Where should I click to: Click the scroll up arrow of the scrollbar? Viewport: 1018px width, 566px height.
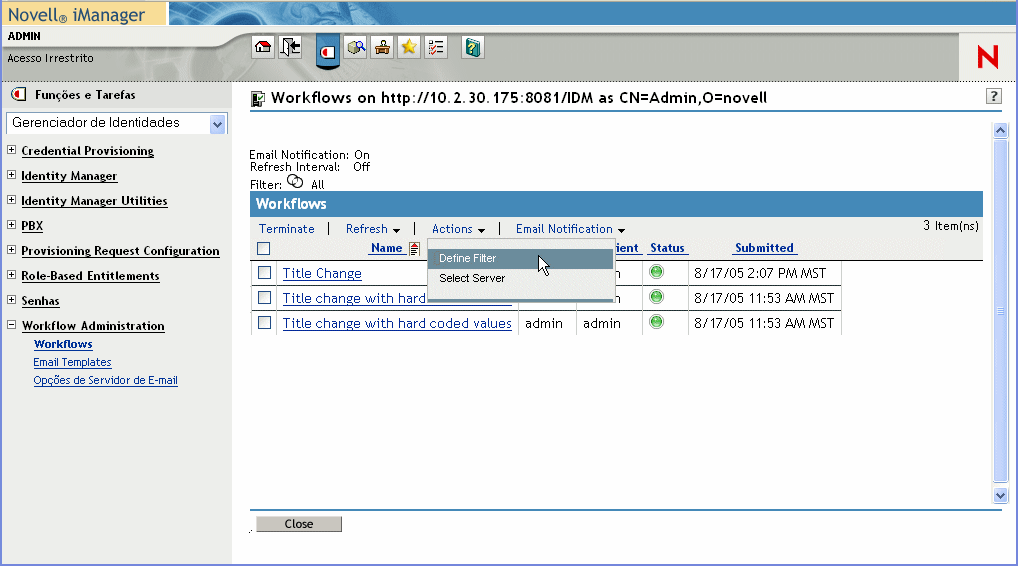pyautogui.click(x=1000, y=130)
